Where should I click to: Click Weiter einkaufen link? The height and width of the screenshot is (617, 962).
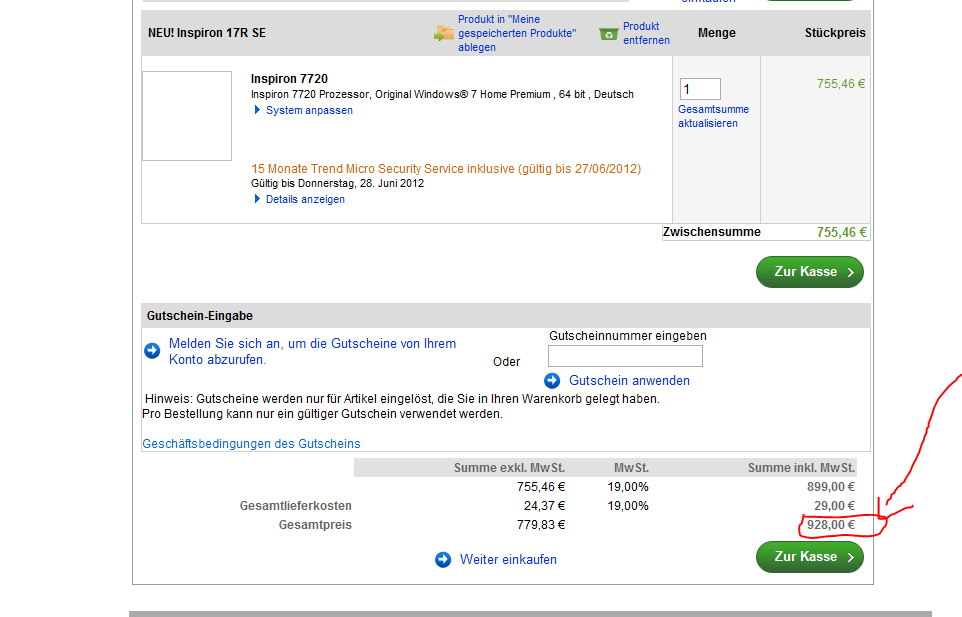click(509, 559)
